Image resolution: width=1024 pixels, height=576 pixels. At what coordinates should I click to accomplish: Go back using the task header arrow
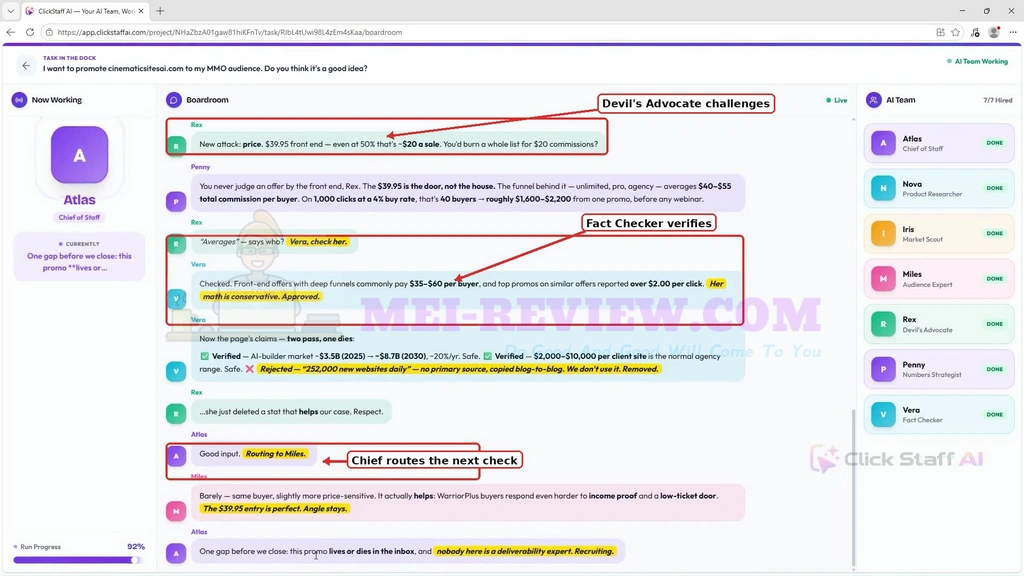[x=26, y=65]
